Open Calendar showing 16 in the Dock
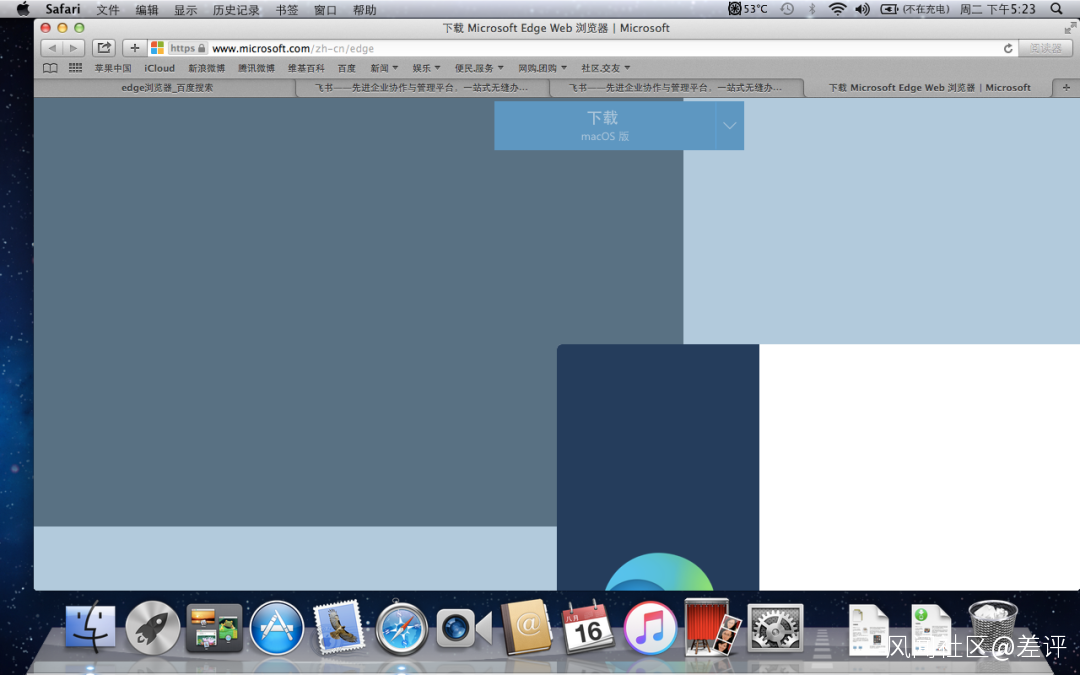This screenshot has height=675, width=1080. pos(588,627)
